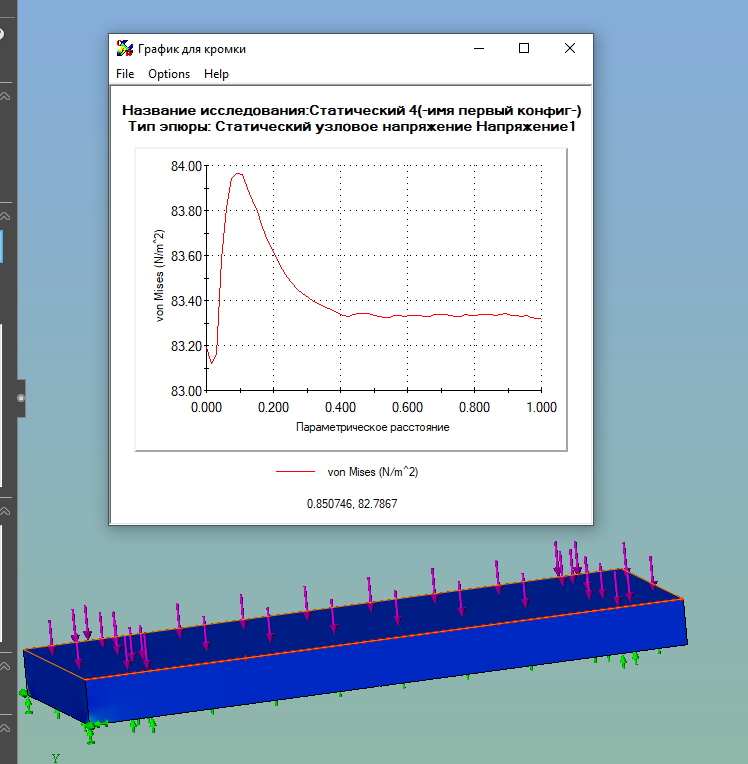Screen dimensions: 748x764
Task: Click the green Y axis triad label
Action: click(x=56, y=759)
